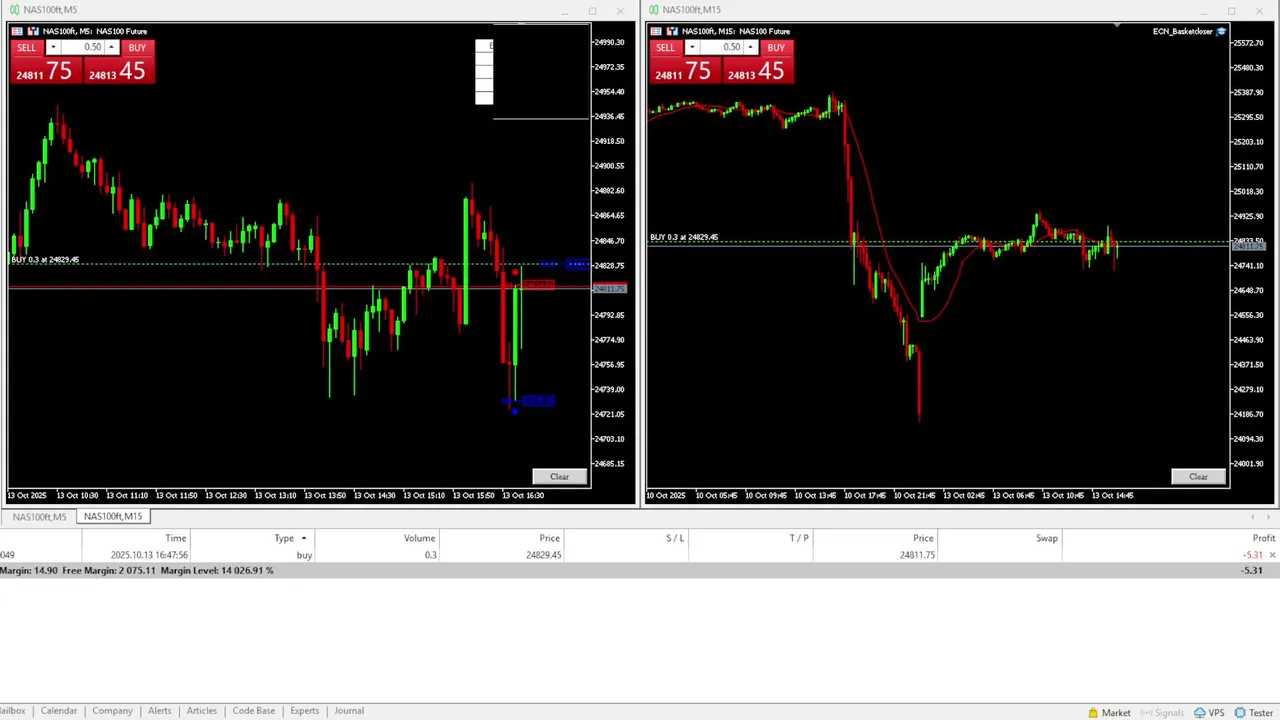
Task: Open the VPS shortcut in status bar
Action: 1209,713
